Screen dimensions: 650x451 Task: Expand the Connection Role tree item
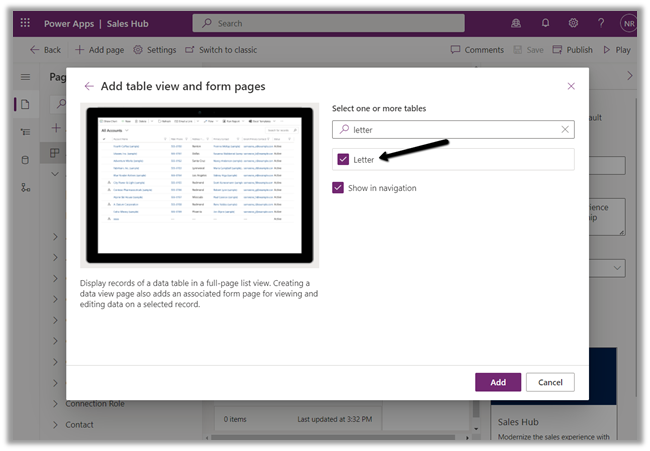56,404
